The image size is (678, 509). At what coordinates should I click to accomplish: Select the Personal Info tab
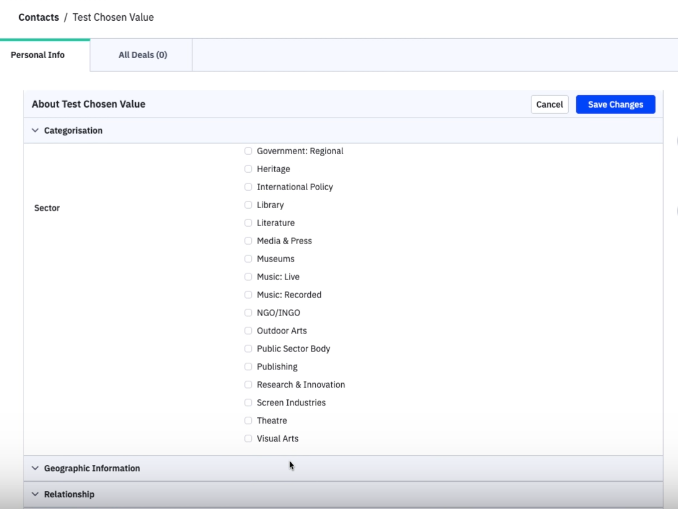(38, 55)
